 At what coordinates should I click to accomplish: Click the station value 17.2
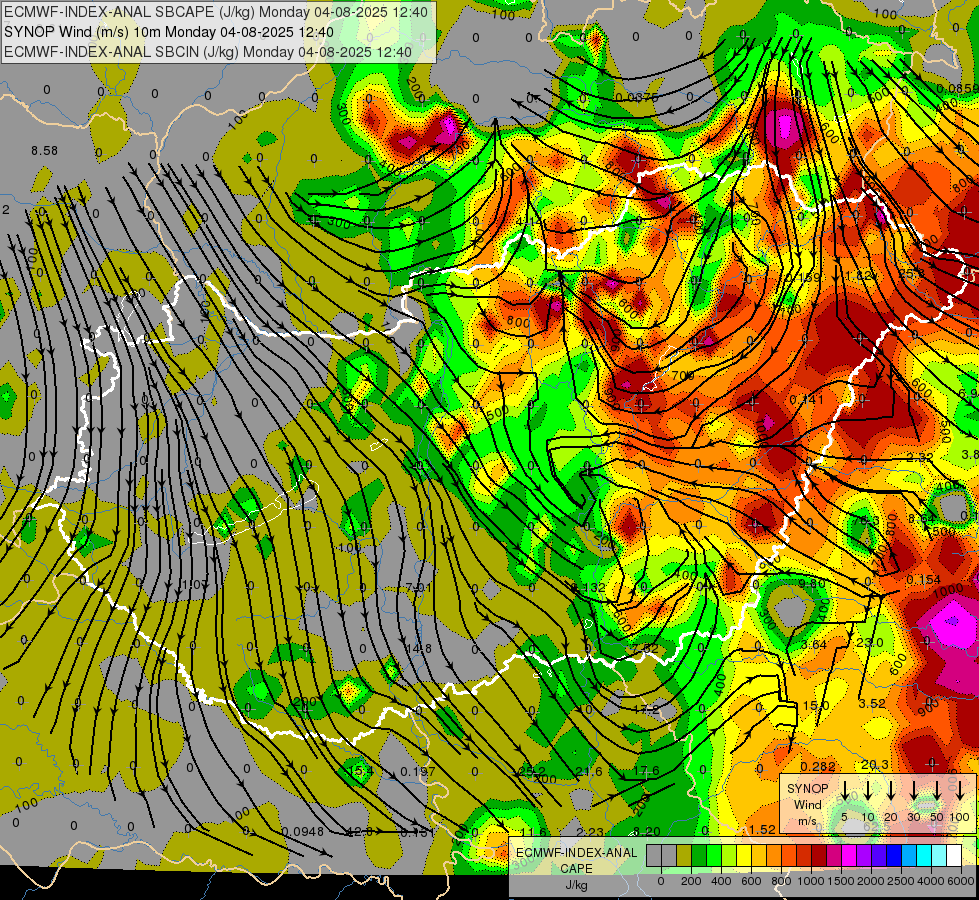click(x=646, y=710)
